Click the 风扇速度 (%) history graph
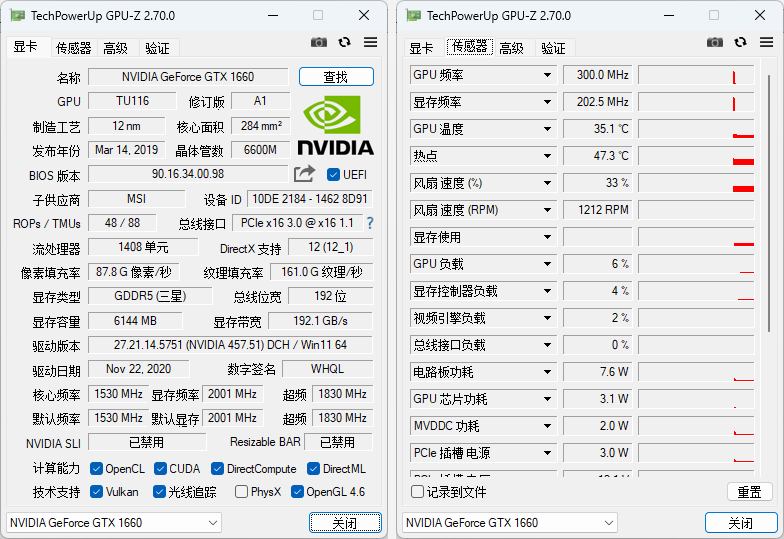The image size is (784, 539). pyautogui.click(x=696, y=183)
